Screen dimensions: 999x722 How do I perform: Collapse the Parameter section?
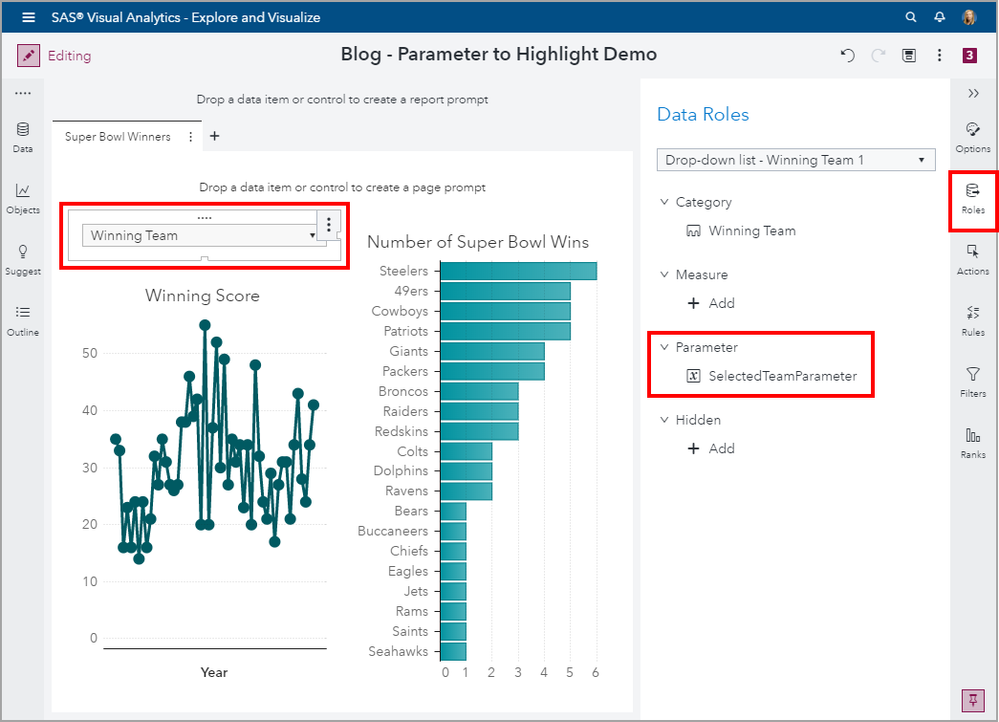pyautogui.click(x=665, y=348)
